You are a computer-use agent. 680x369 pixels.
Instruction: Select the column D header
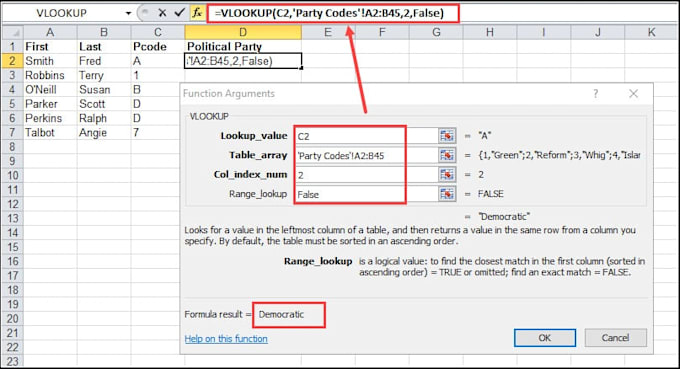click(243, 33)
